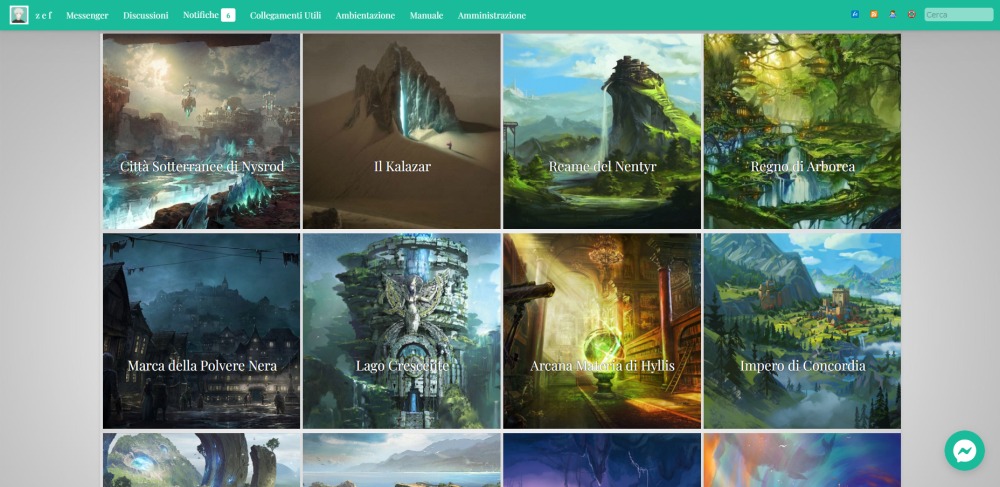Open the blue ForumFree icon

[x=855, y=14]
